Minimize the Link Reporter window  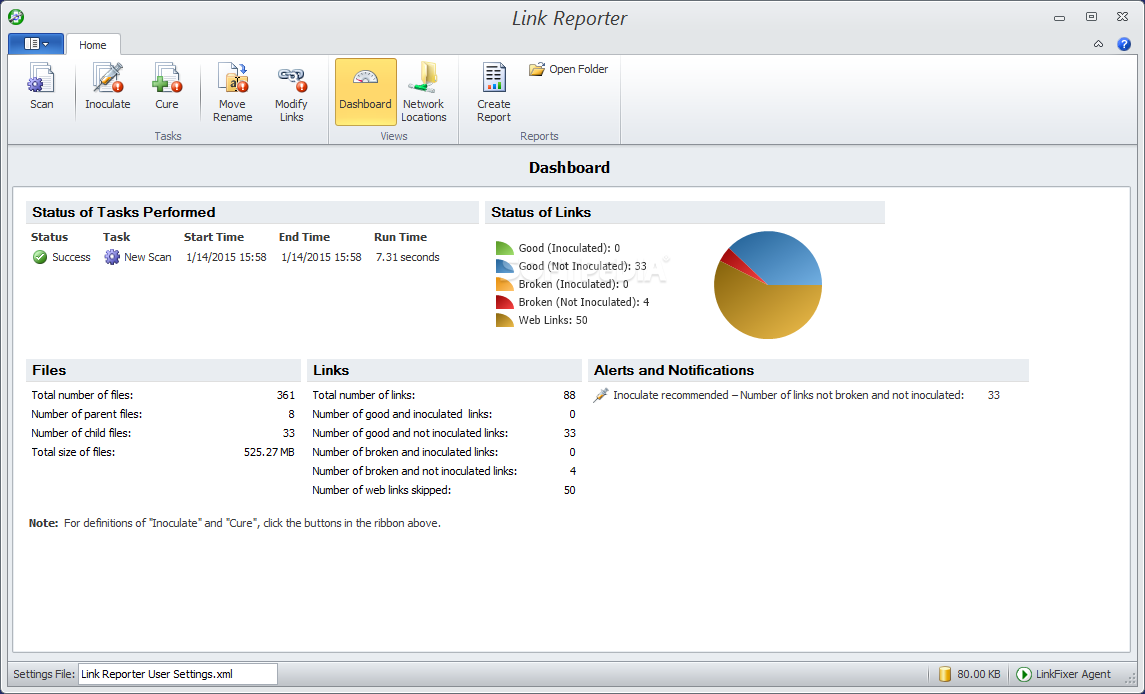pyautogui.click(x=1060, y=18)
